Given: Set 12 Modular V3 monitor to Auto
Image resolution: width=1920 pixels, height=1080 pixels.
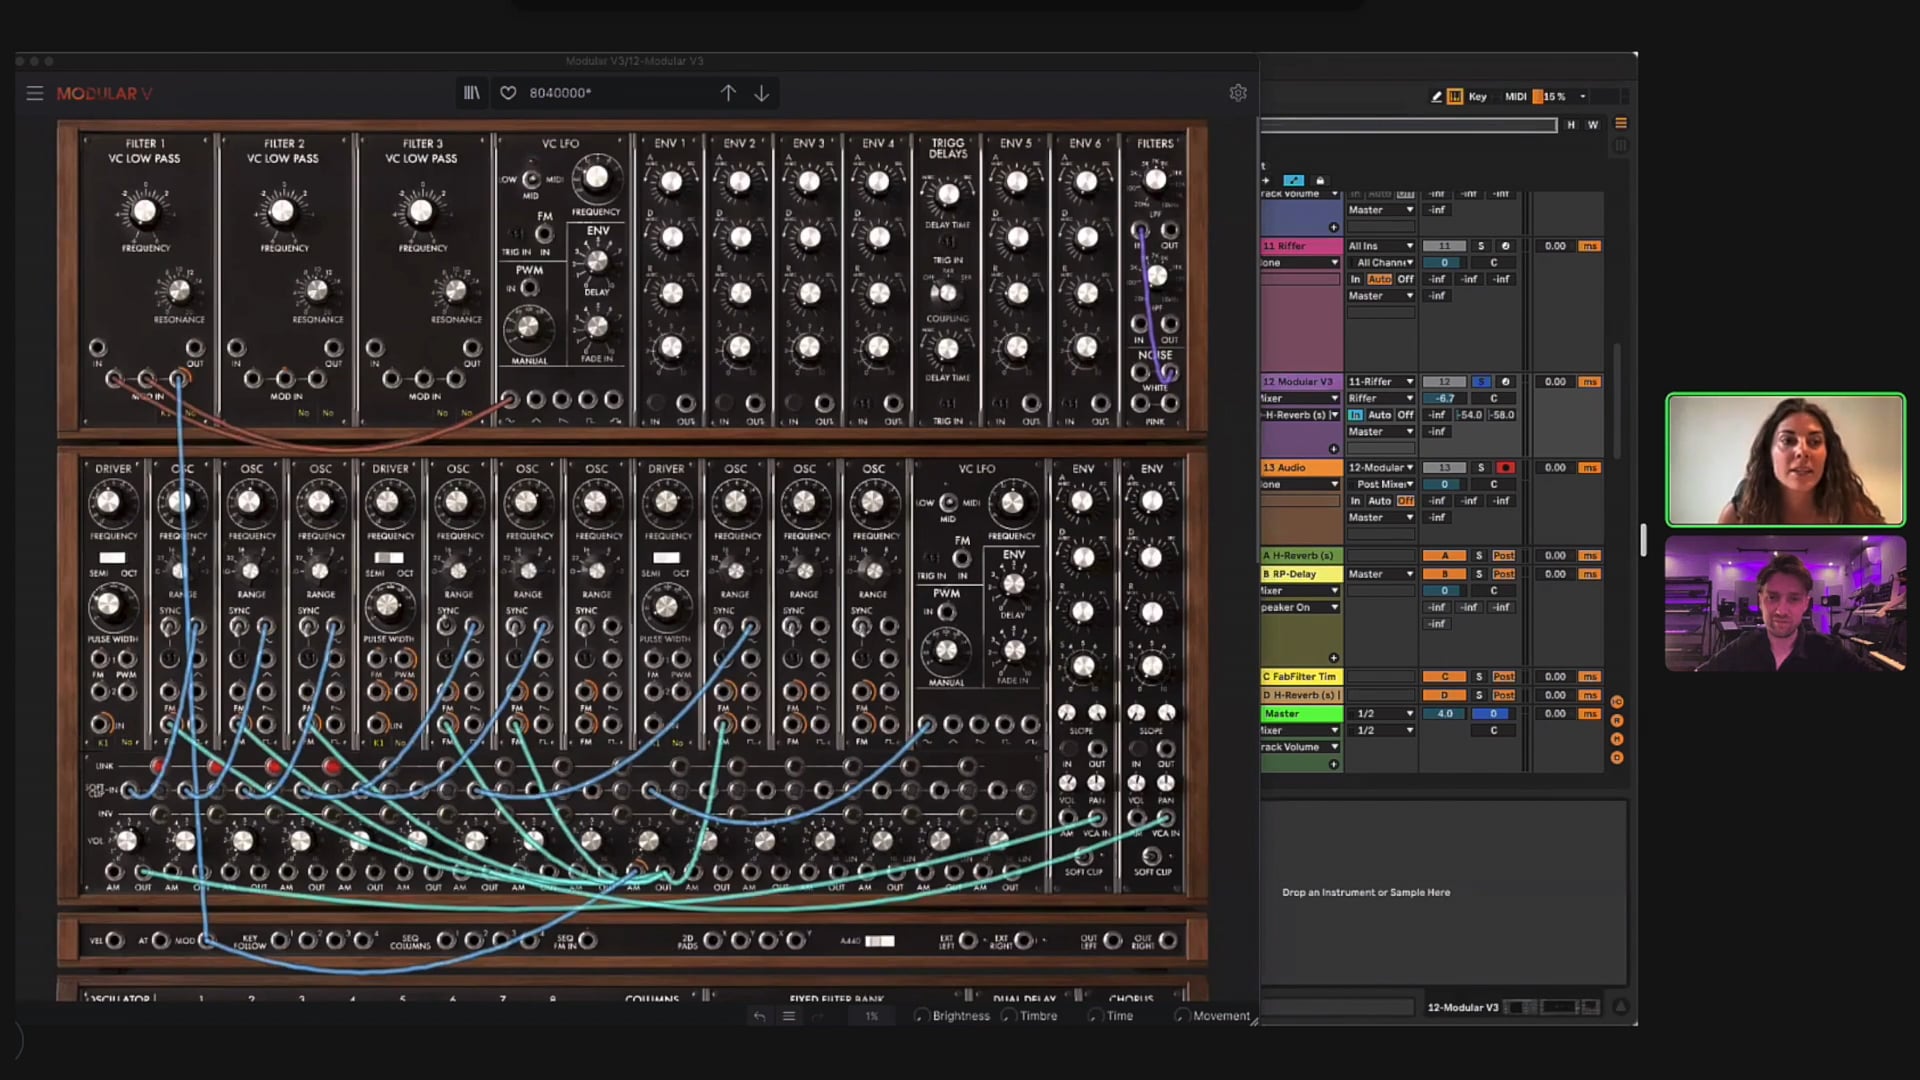Looking at the screenshot, I should [x=1380, y=415].
